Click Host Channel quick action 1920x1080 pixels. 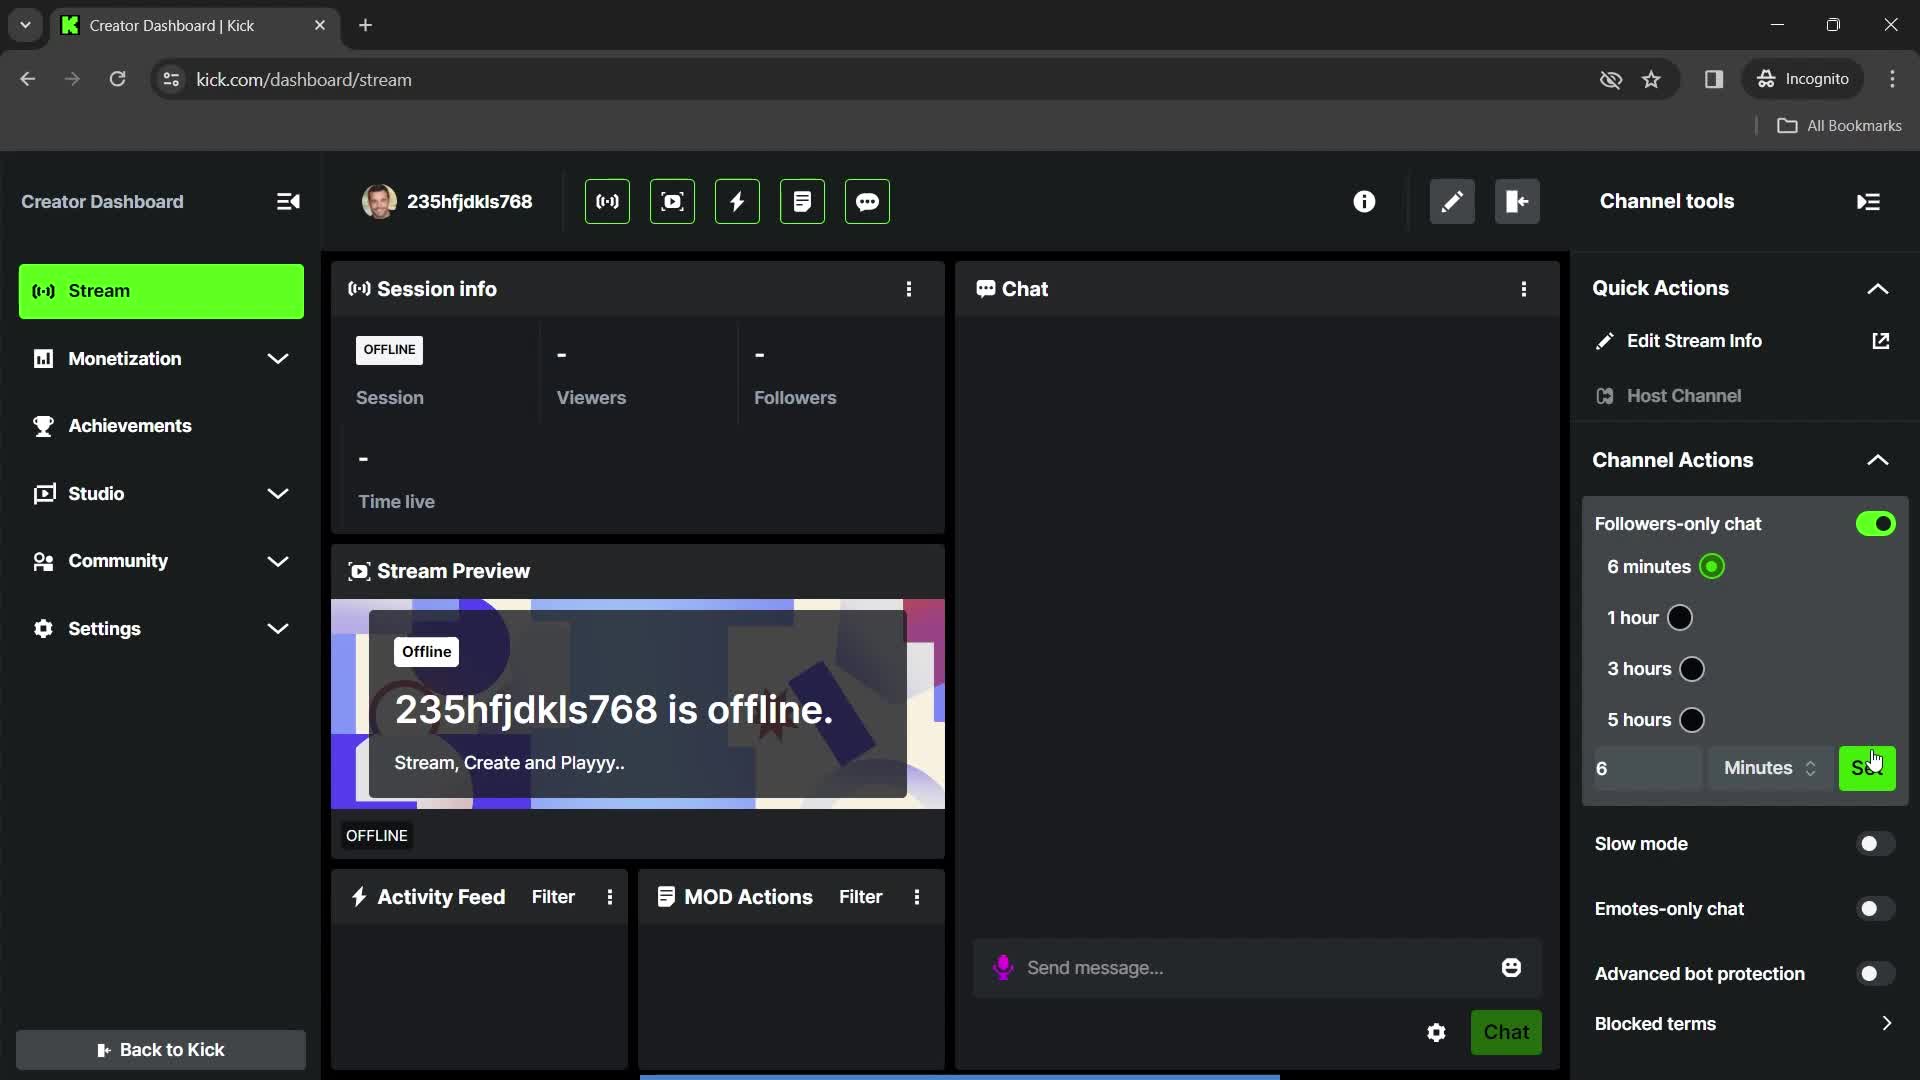tap(1684, 396)
